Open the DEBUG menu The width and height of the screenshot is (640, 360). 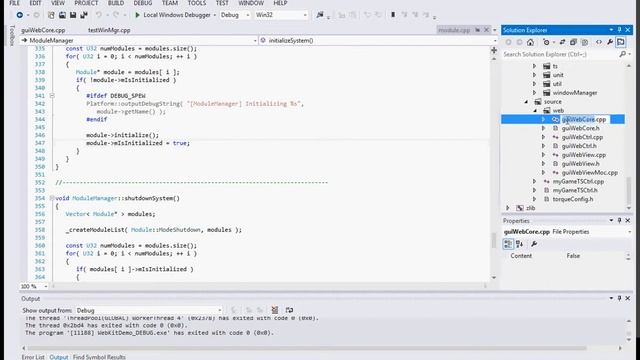pyautogui.click(x=143, y=3)
